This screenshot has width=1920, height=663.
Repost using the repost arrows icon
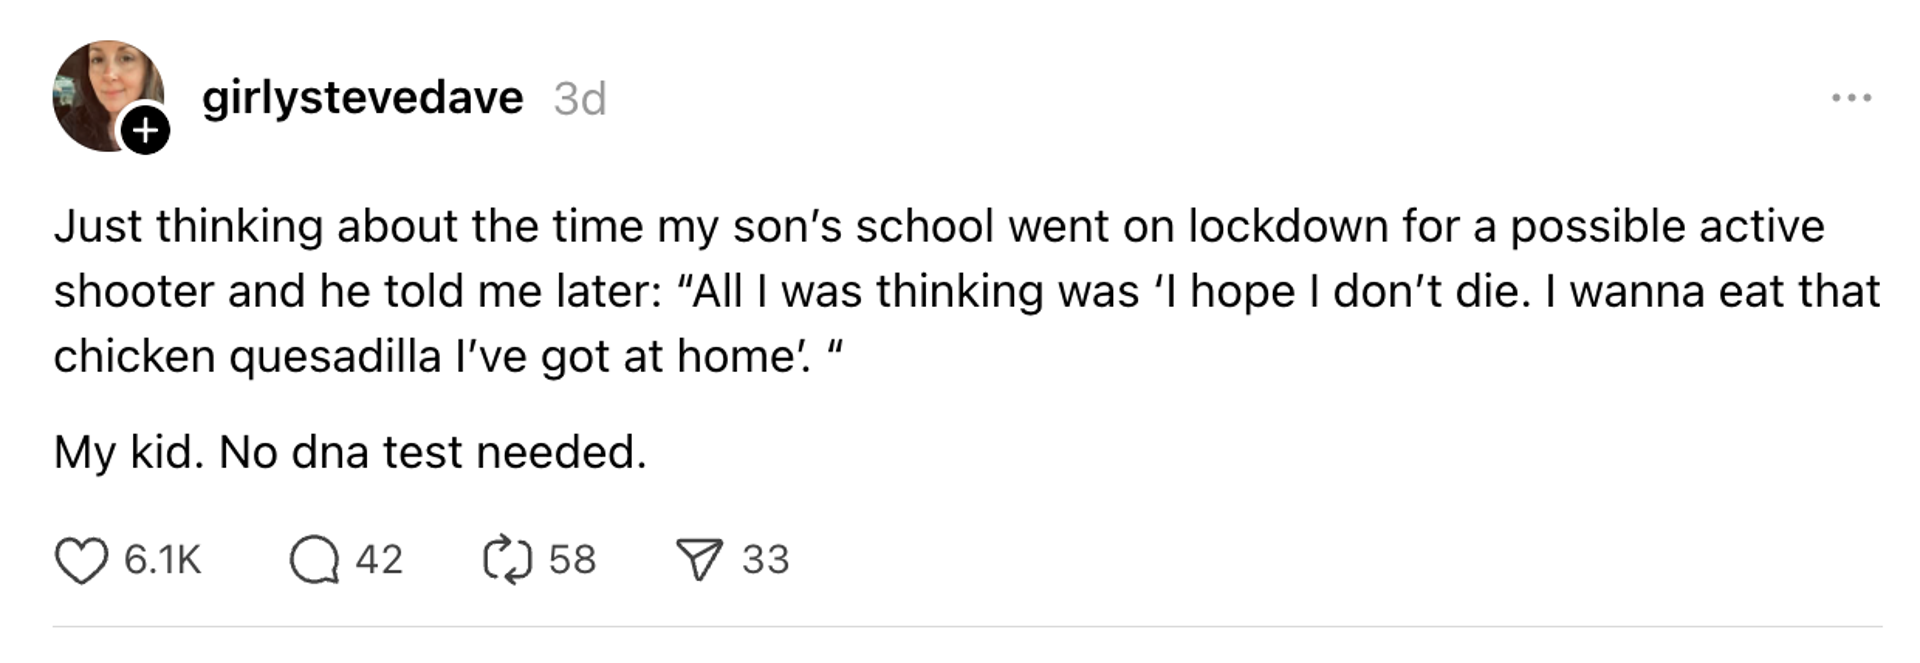(506, 561)
